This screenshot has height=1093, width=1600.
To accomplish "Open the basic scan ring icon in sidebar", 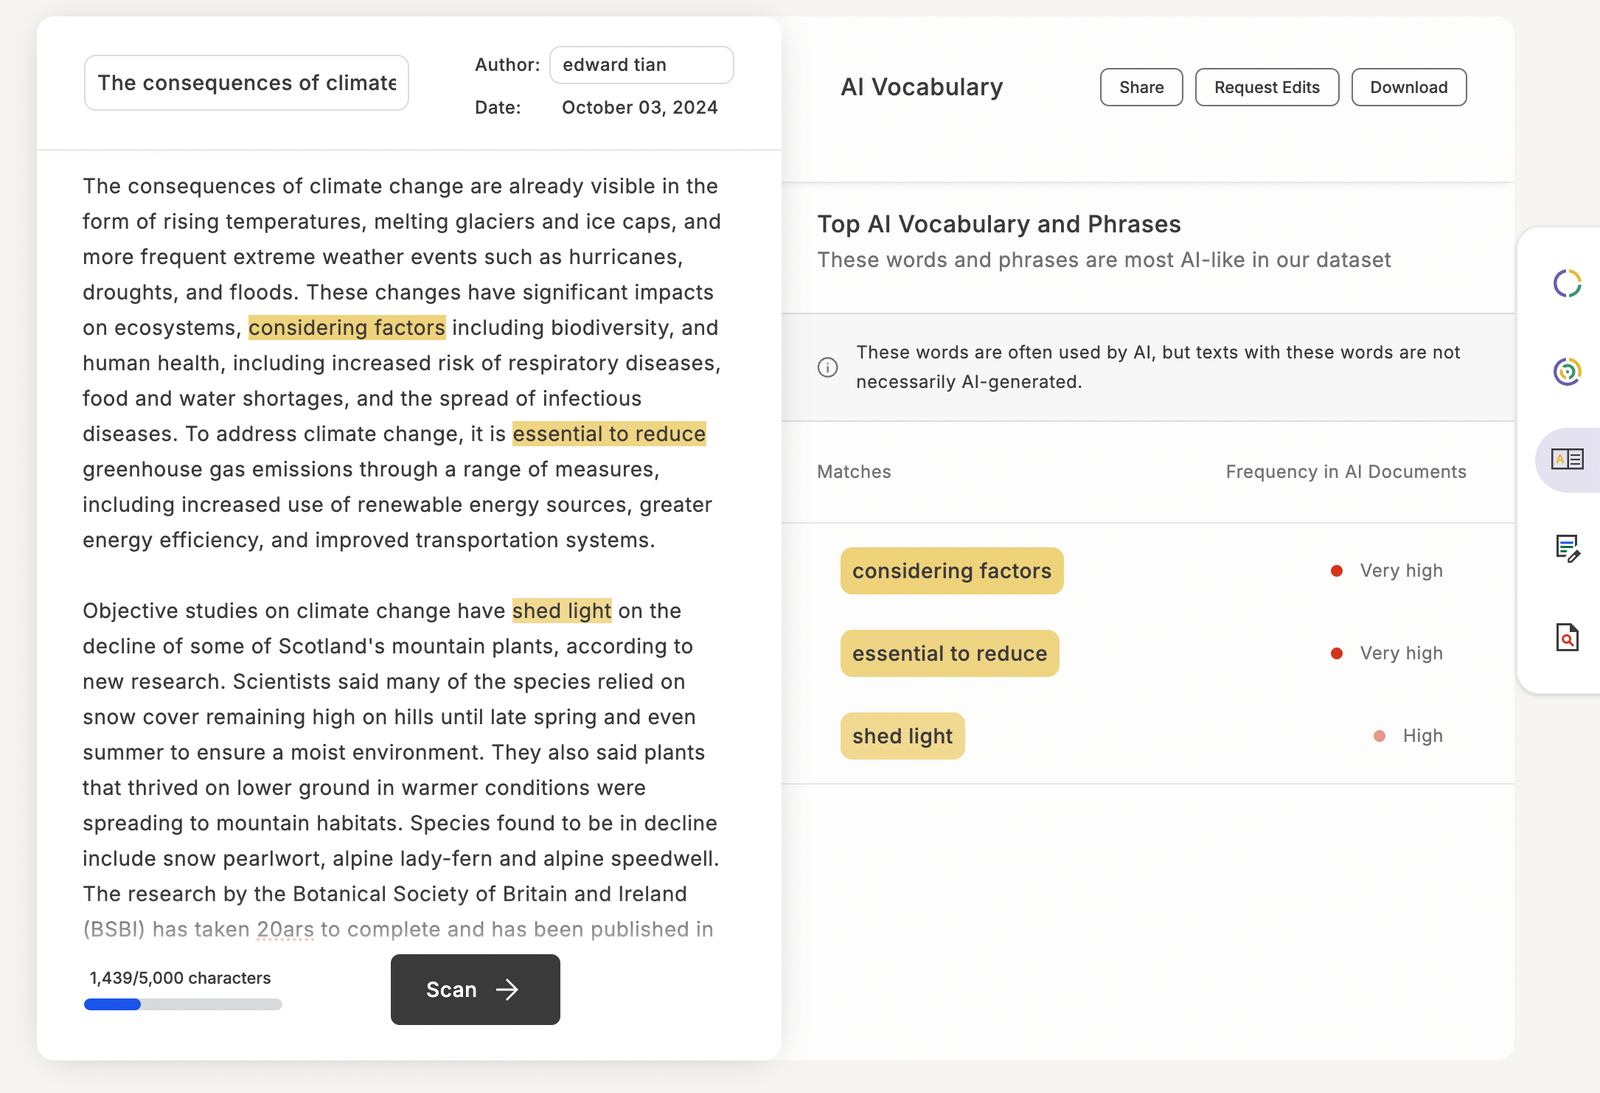I will pyautogui.click(x=1567, y=284).
